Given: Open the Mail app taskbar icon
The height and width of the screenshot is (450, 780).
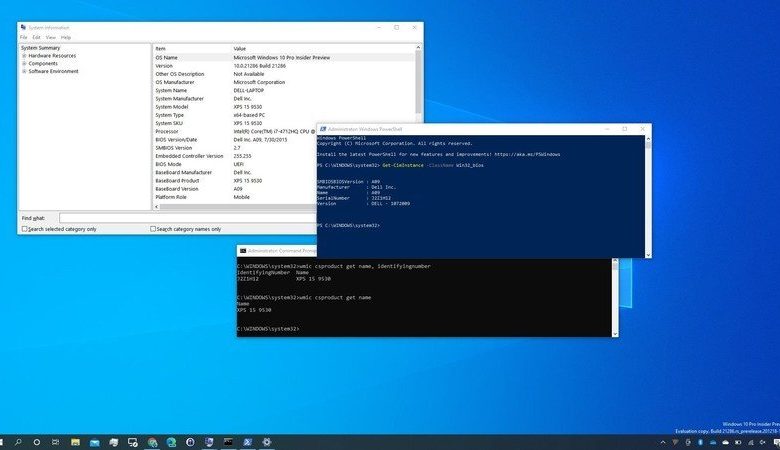Looking at the screenshot, I should pyautogui.click(x=95, y=442).
